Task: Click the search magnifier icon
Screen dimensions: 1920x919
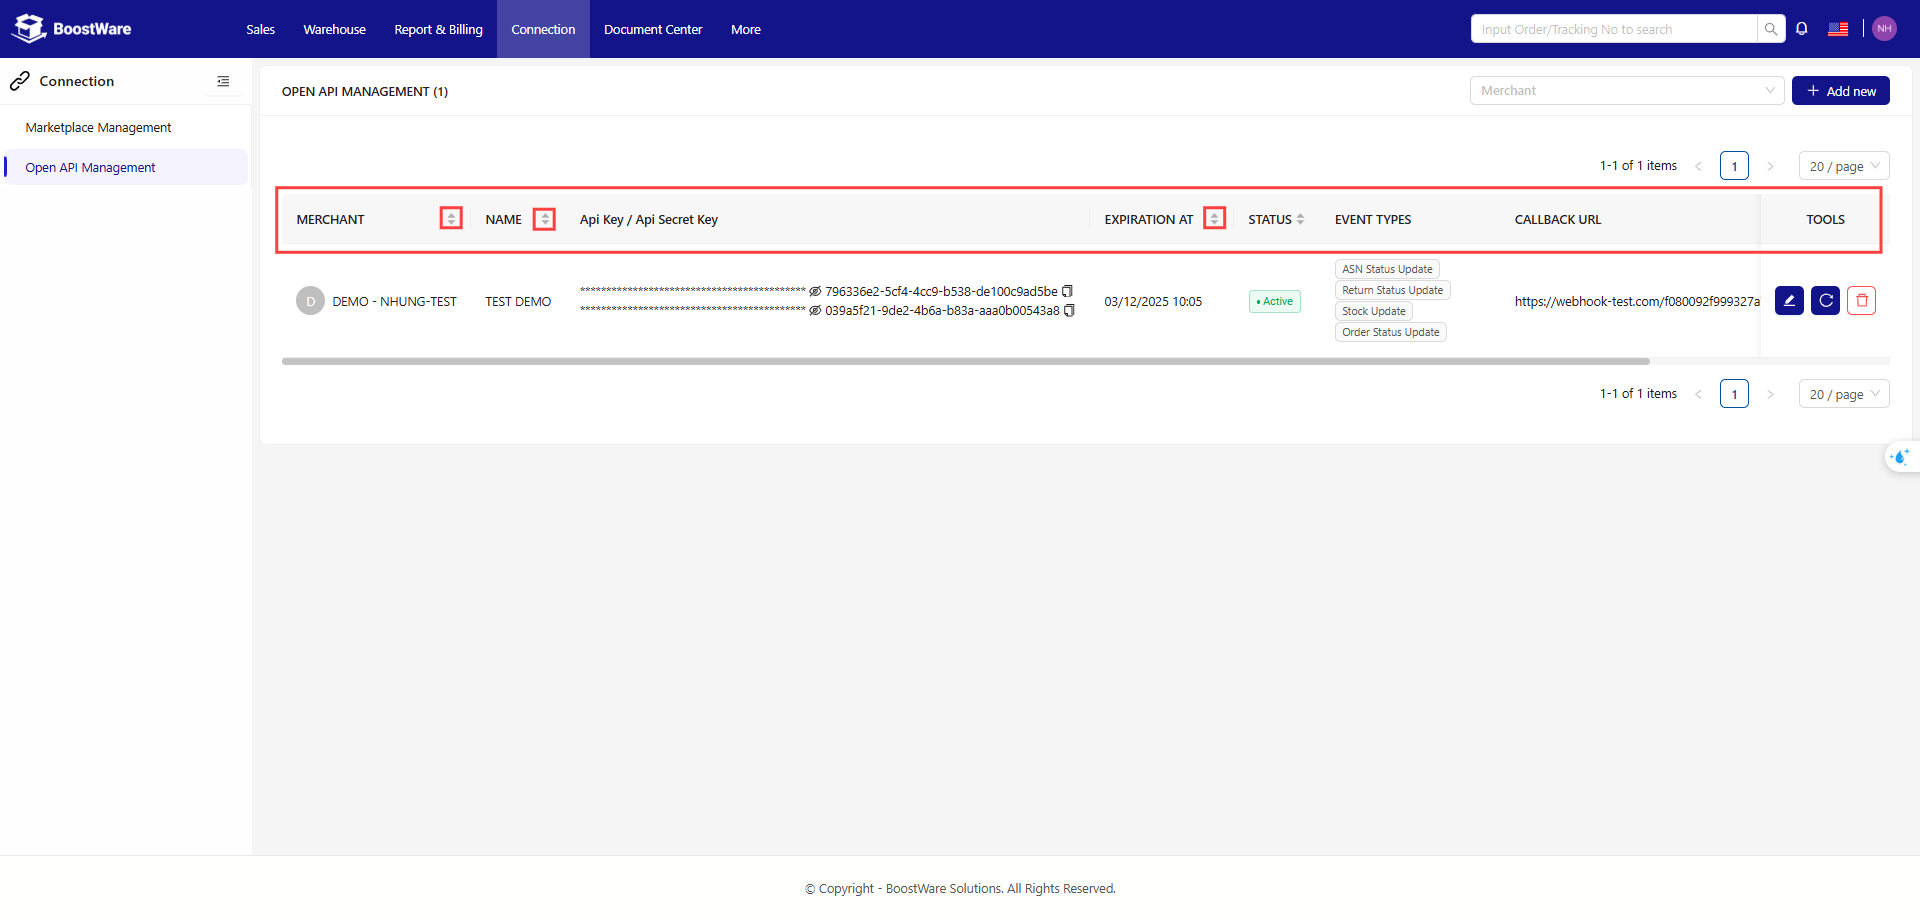Action: [1771, 29]
